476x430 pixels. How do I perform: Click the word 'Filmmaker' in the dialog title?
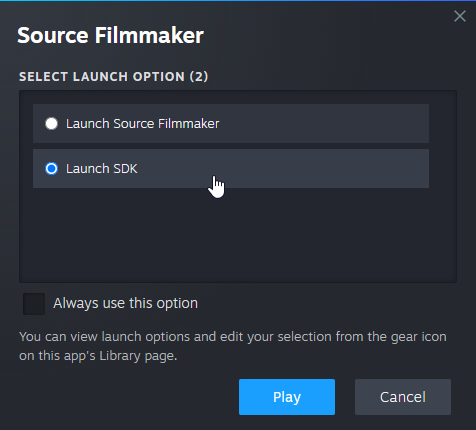coord(149,35)
